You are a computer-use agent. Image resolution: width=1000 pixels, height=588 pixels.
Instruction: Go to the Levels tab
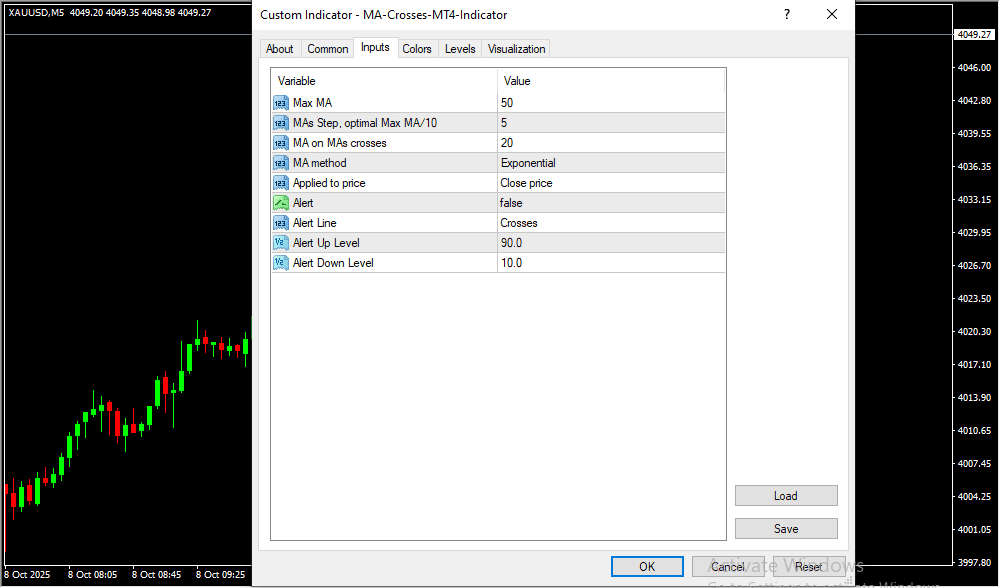pos(460,49)
